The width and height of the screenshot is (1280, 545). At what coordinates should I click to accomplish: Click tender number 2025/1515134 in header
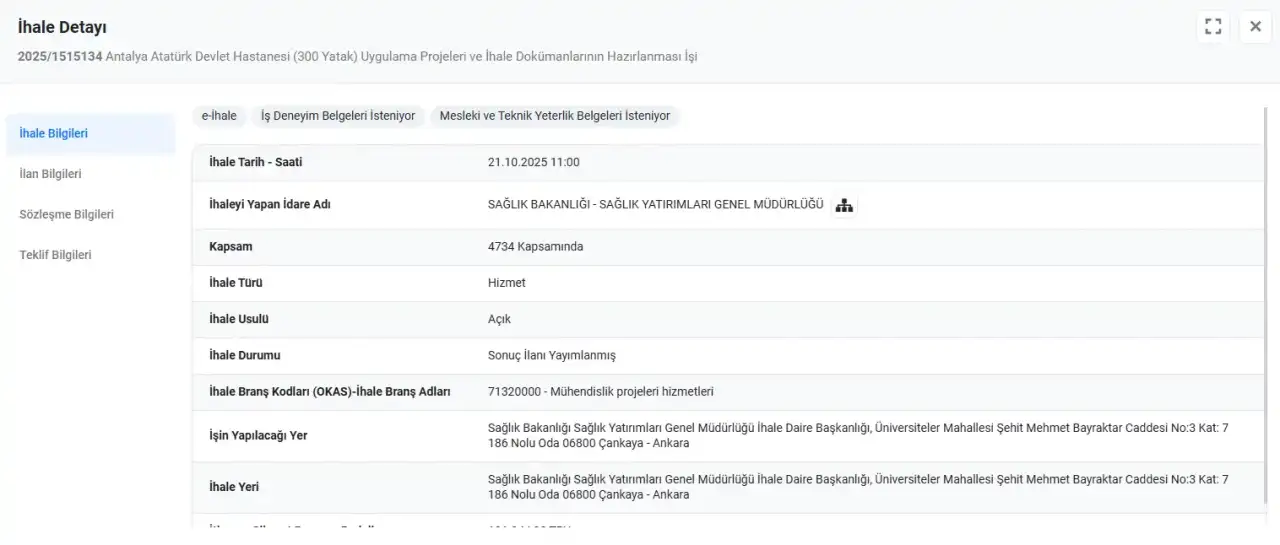click(x=60, y=57)
